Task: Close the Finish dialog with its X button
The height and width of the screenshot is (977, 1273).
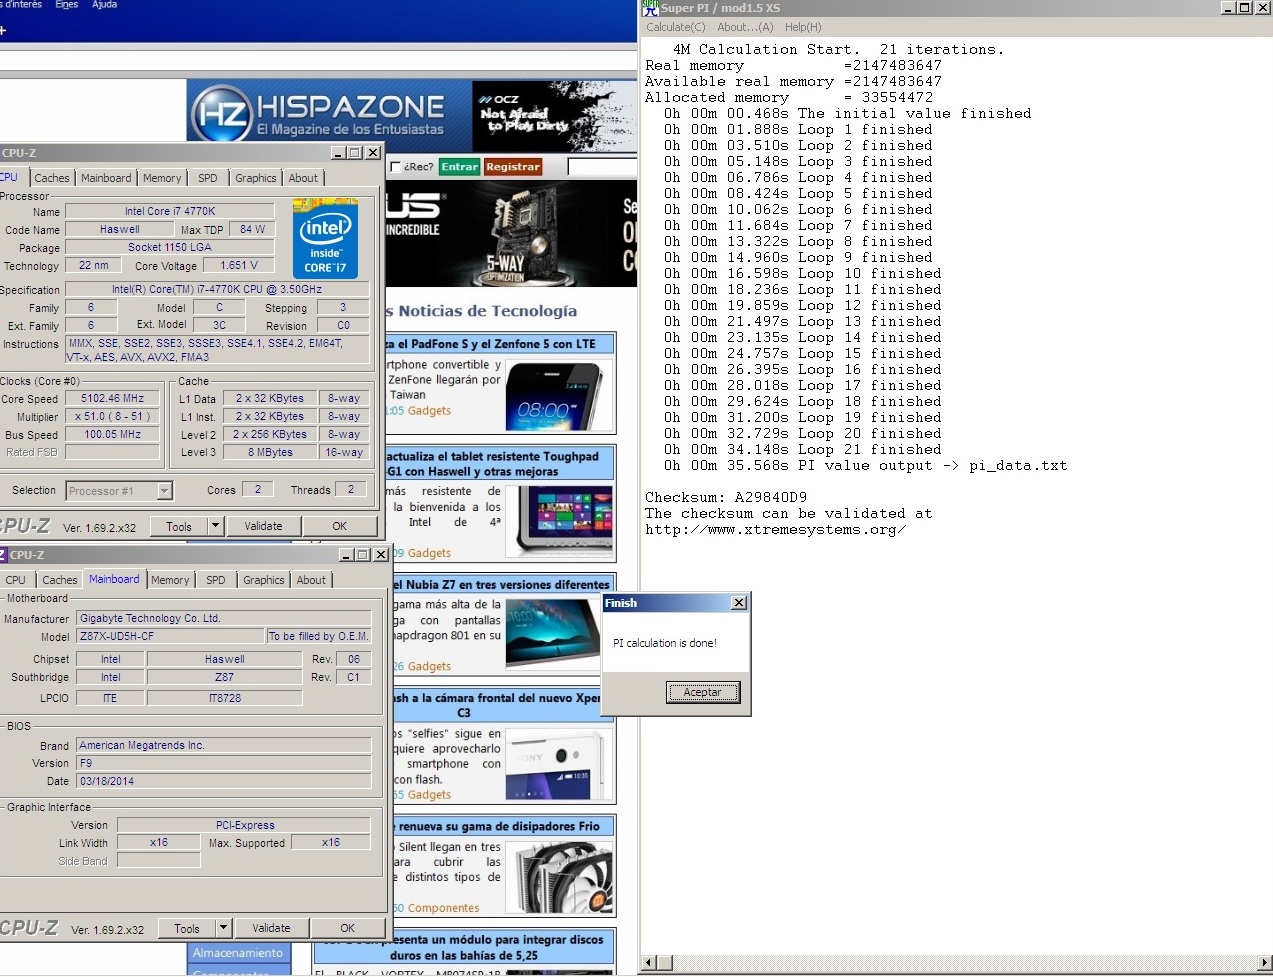Action: point(738,603)
